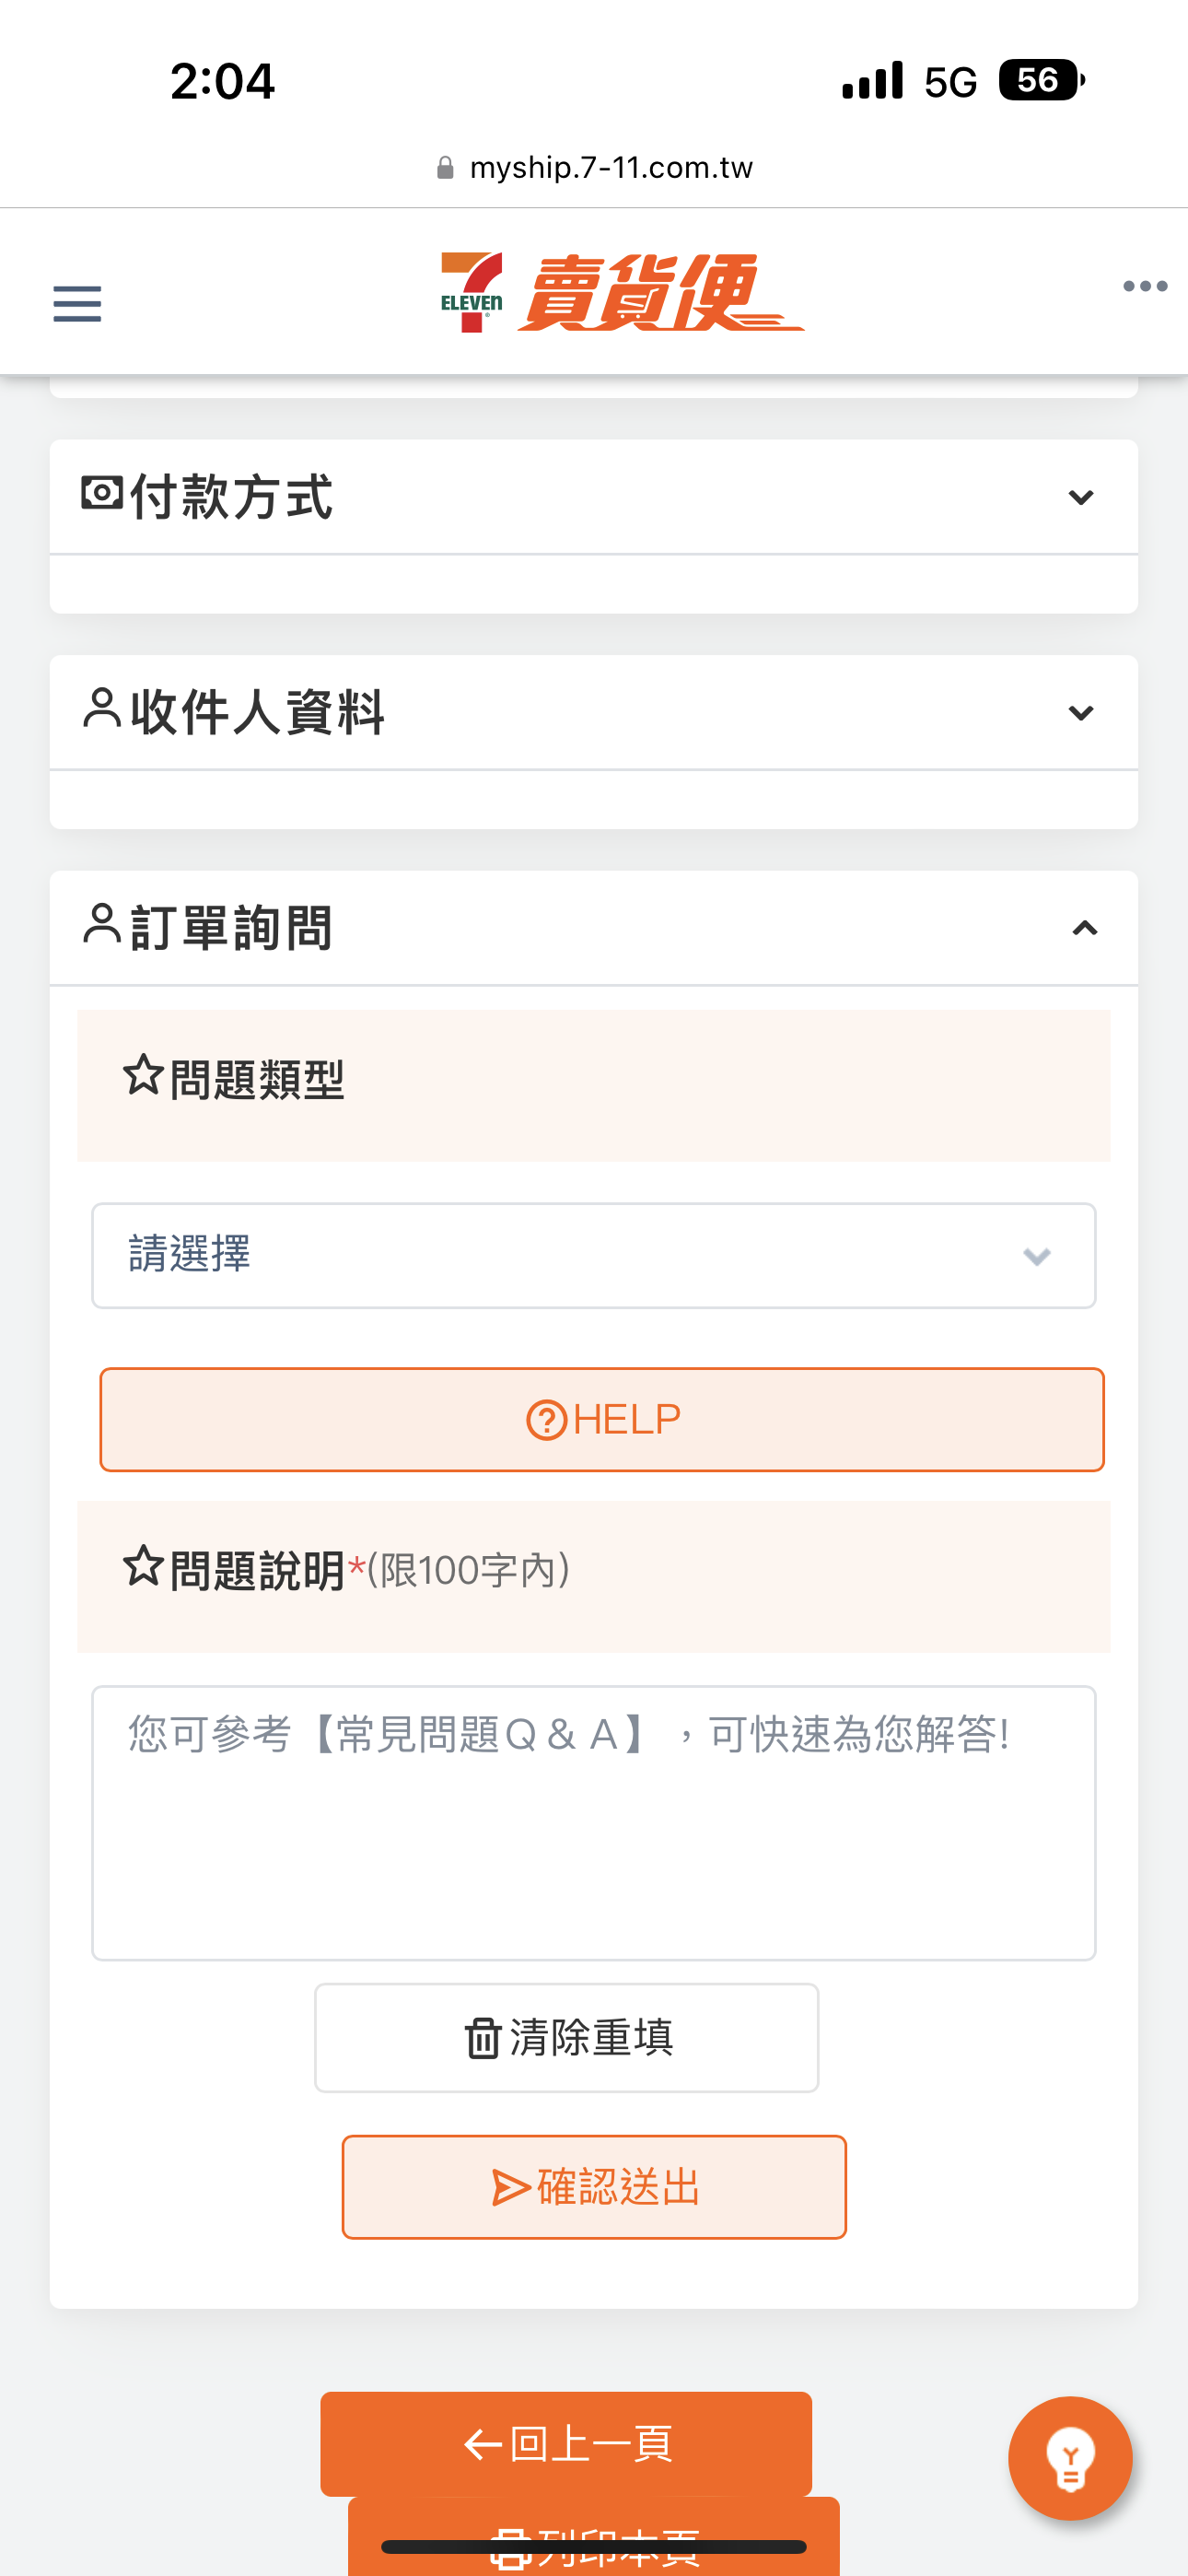Open the 請選擇 question type dropdown
Screen dimensions: 1188x2576
tap(594, 1255)
